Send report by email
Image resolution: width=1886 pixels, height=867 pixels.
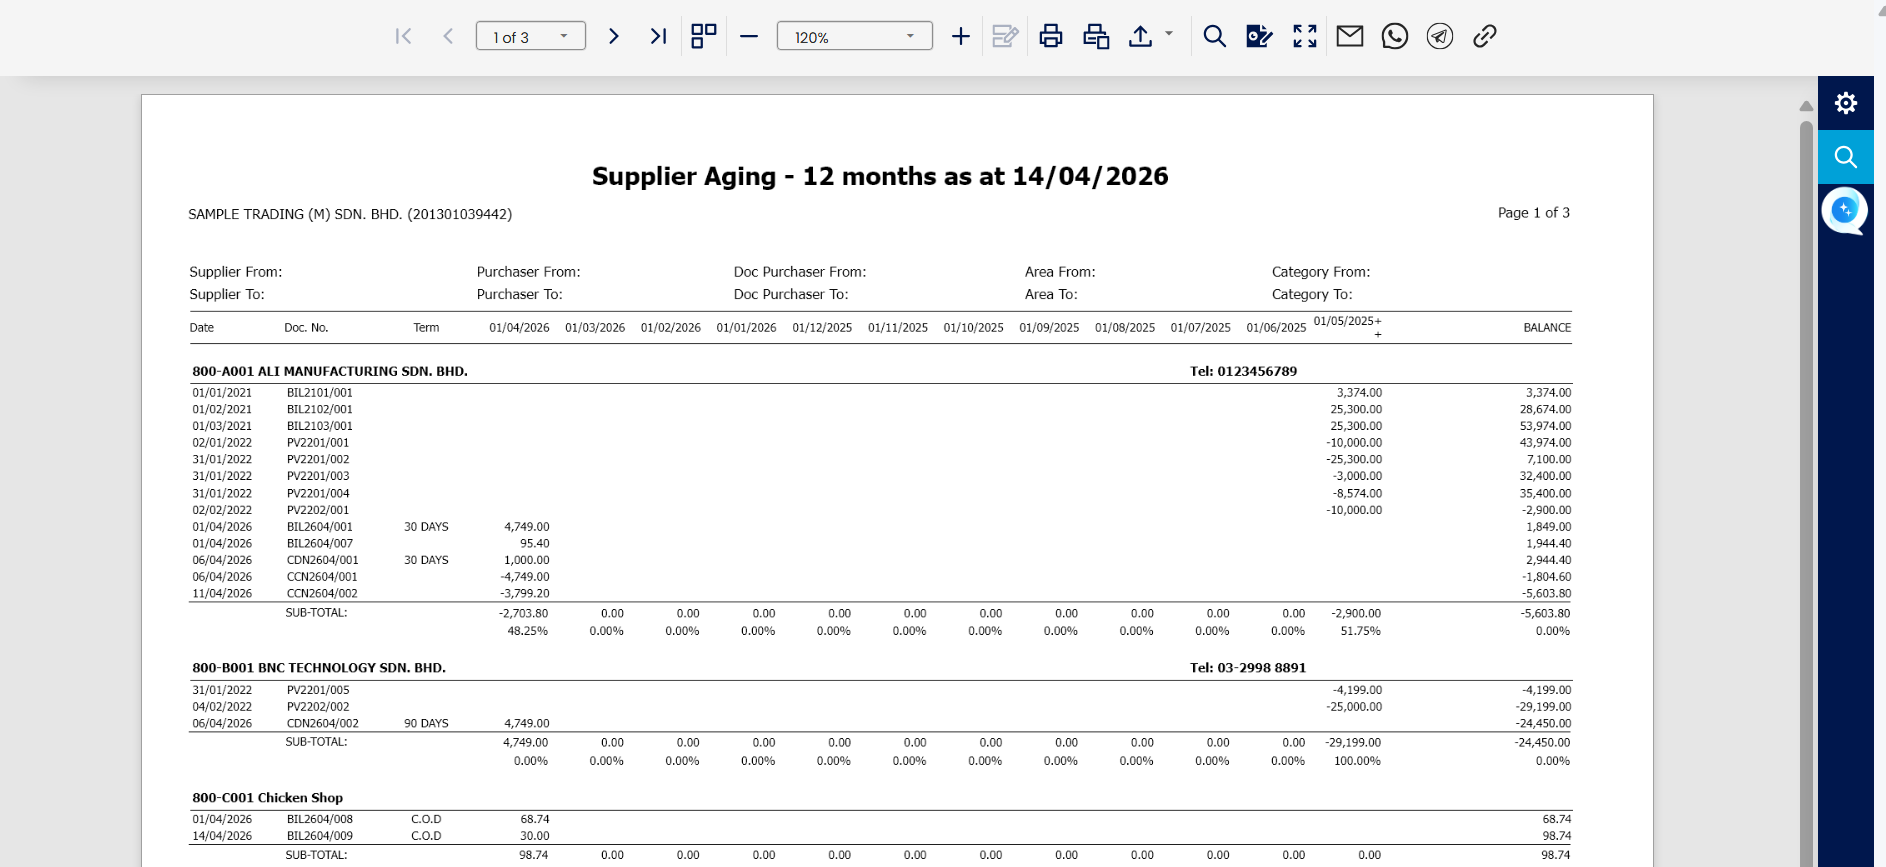[1350, 37]
